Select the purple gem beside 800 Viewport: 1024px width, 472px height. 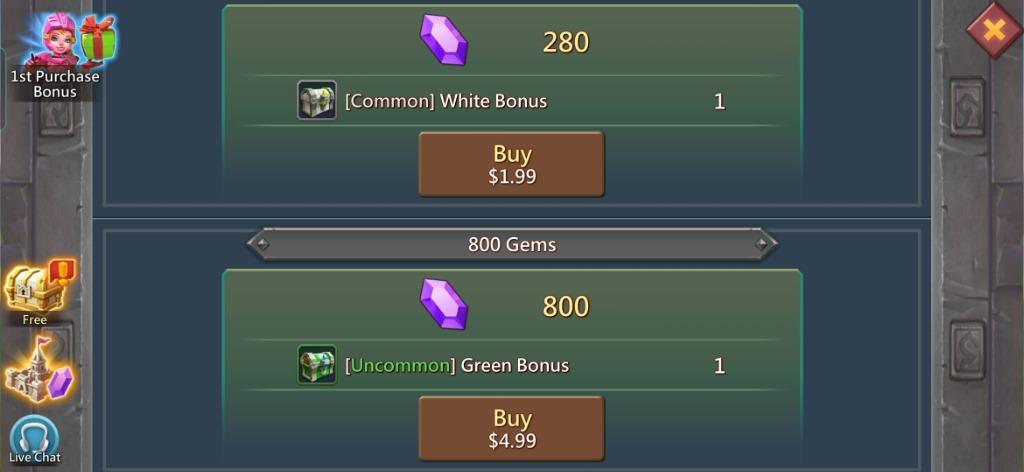point(443,304)
